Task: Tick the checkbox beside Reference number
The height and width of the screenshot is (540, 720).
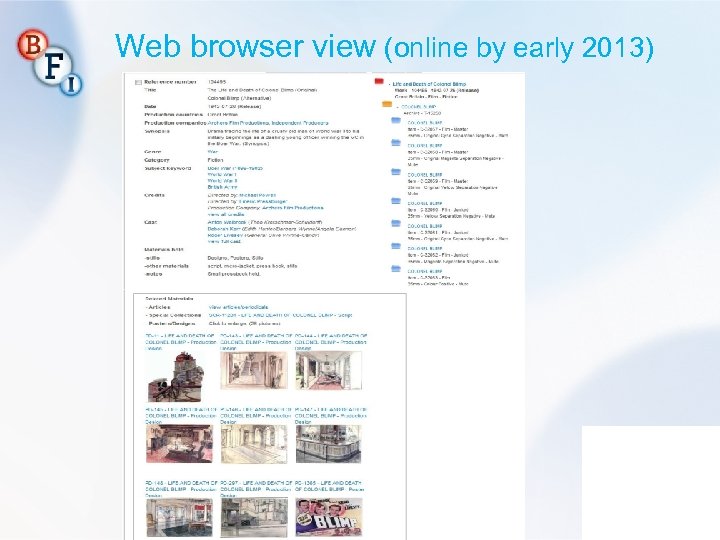Action: [x=138, y=83]
